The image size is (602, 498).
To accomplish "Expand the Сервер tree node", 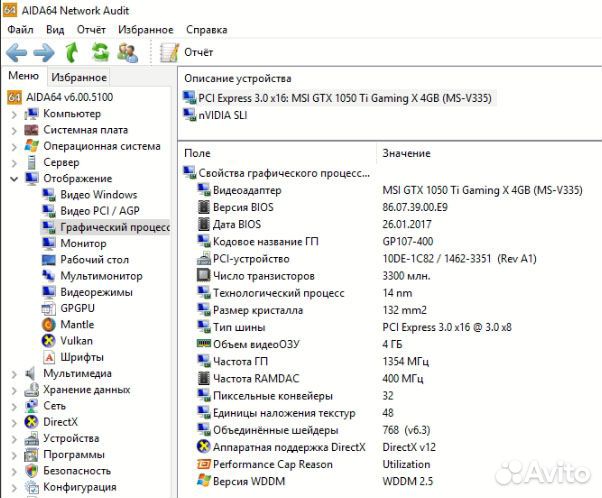I will pyautogui.click(x=14, y=163).
